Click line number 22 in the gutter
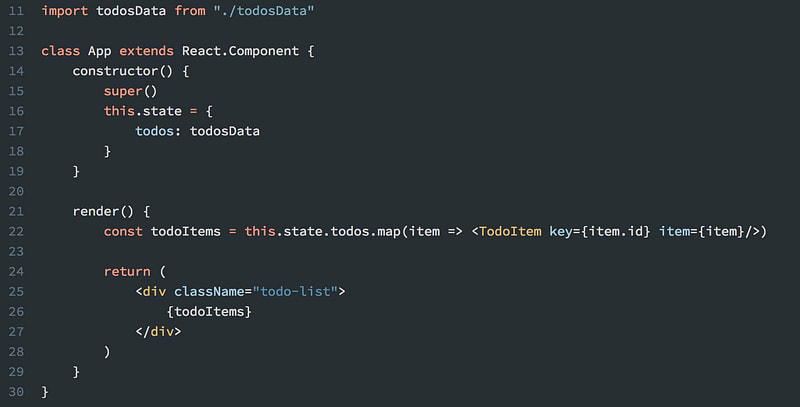Image resolution: width=800 pixels, height=407 pixels. (16, 232)
